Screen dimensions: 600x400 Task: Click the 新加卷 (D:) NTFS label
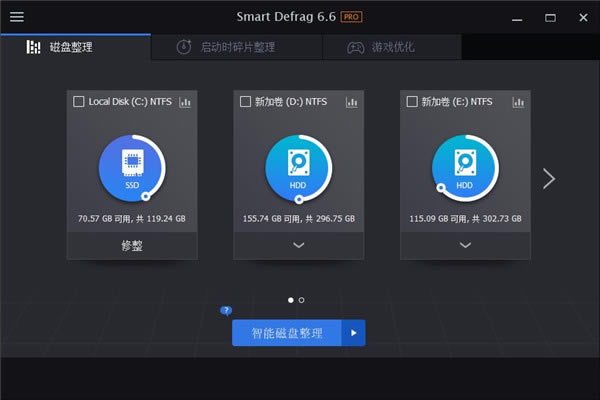tap(291, 101)
